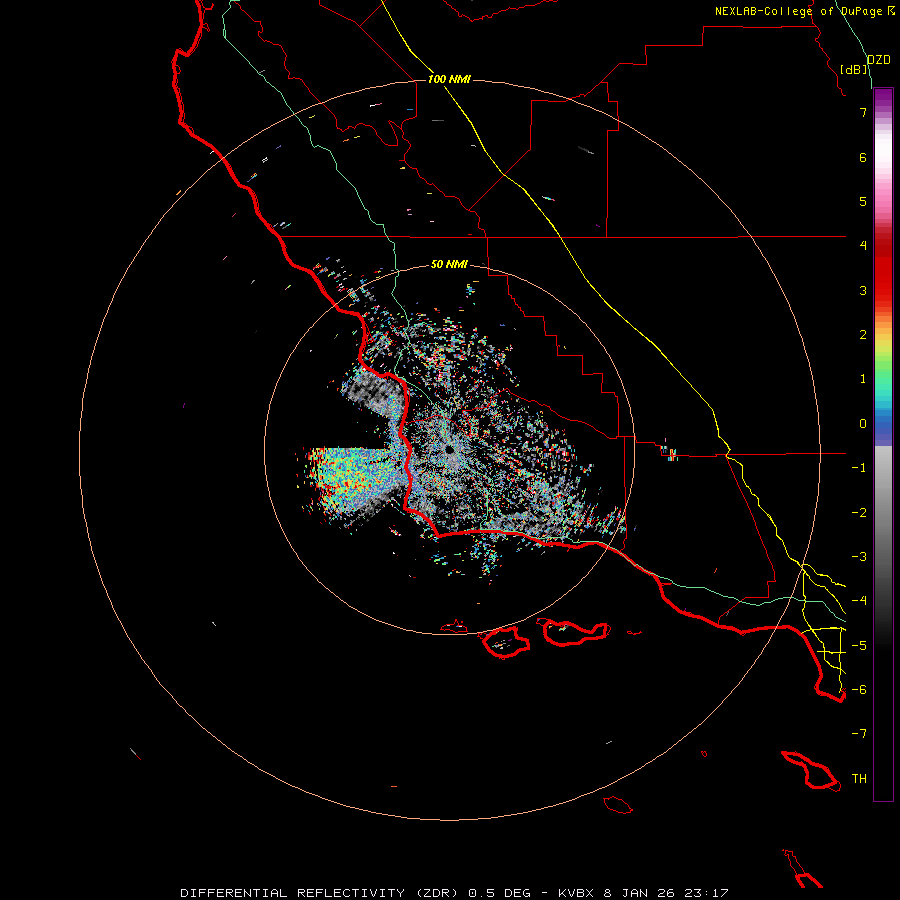Click the -1 value on the dB scale
Screen dimensions: 900x900
(x=859, y=468)
